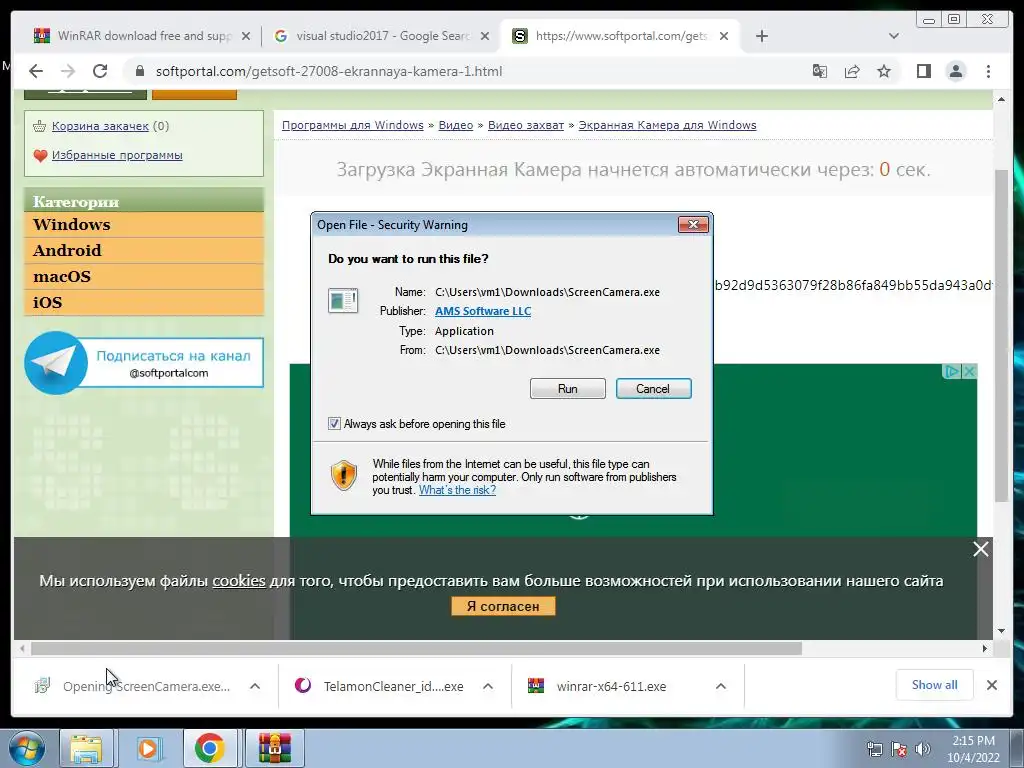Click the Я согласен cookie button
Screen dimensions: 1024x768
tap(503, 606)
